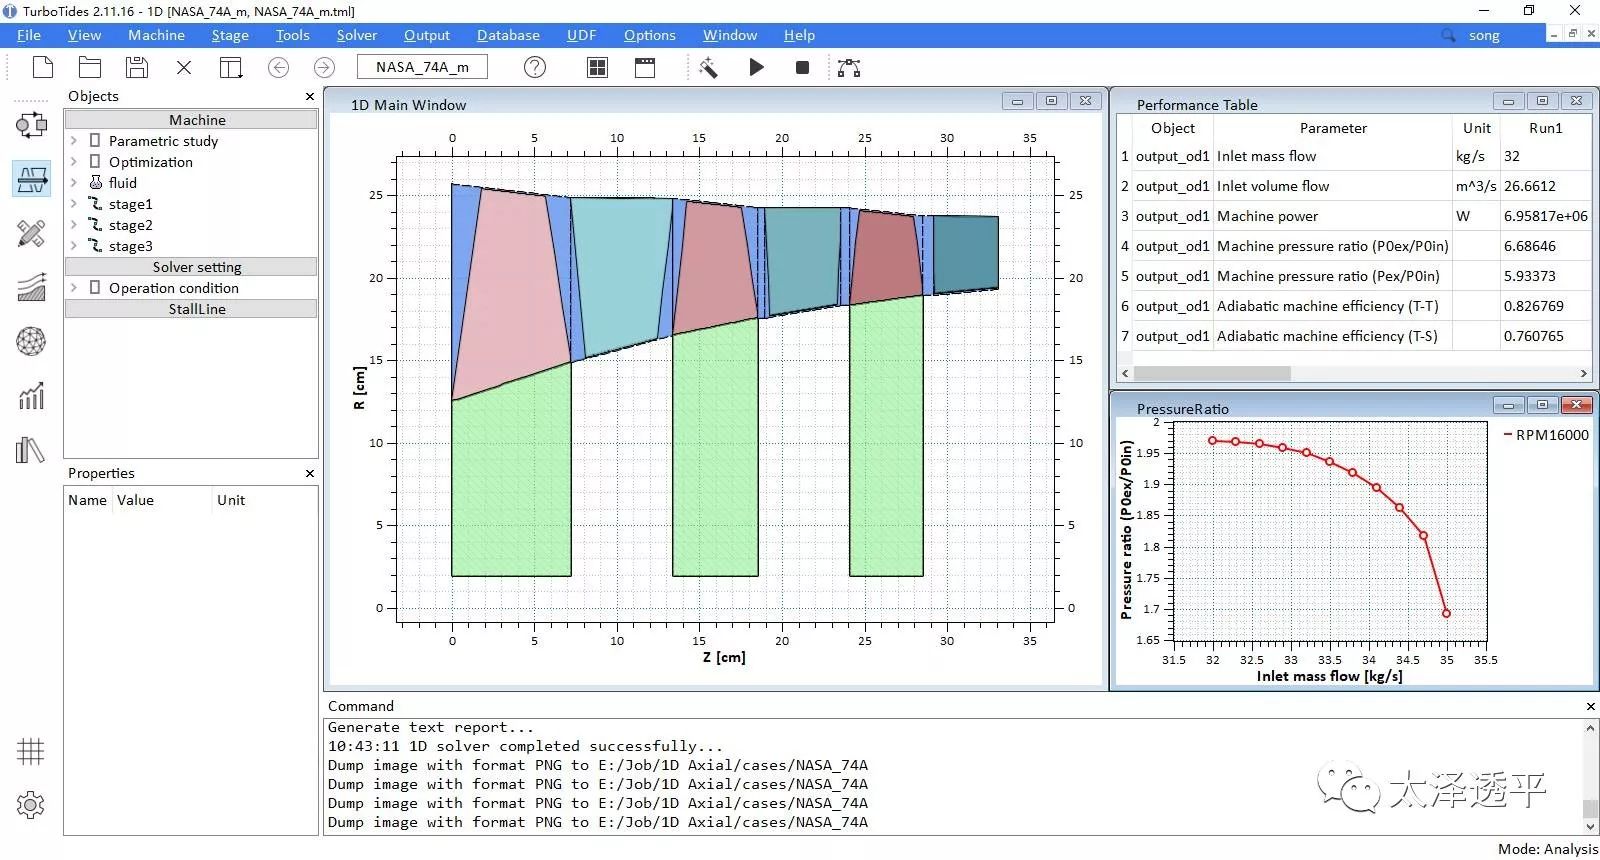Select the 1D blade row sidebar icon
Screen dimensions: 1600x860
coord(32,180)
